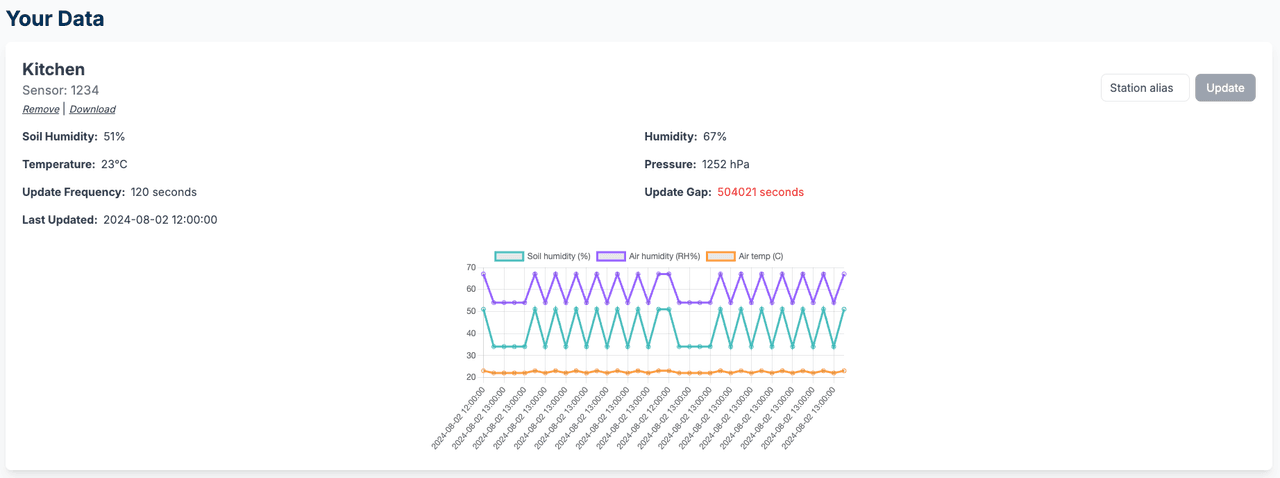The width and height of the screenshot is (1280, 478).
Task: Click the 'Sensor: 1234' identifier text
Action: pos(60,90)
